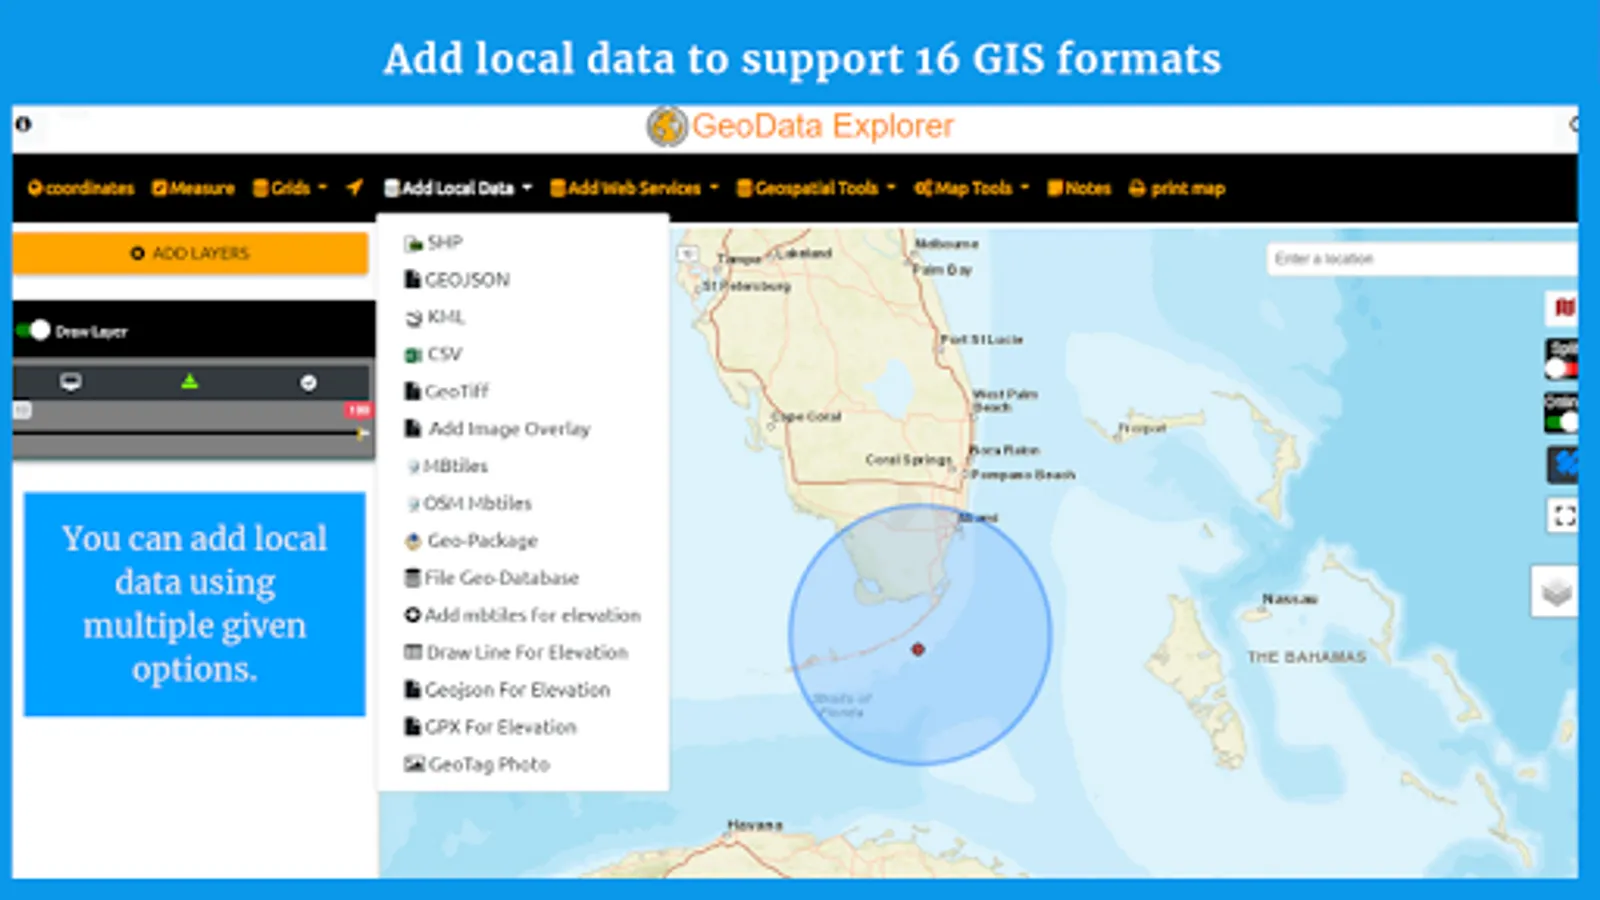Expand the Grids dropdown
This screenshot has height=900, width=1600.
coord(290,188)
